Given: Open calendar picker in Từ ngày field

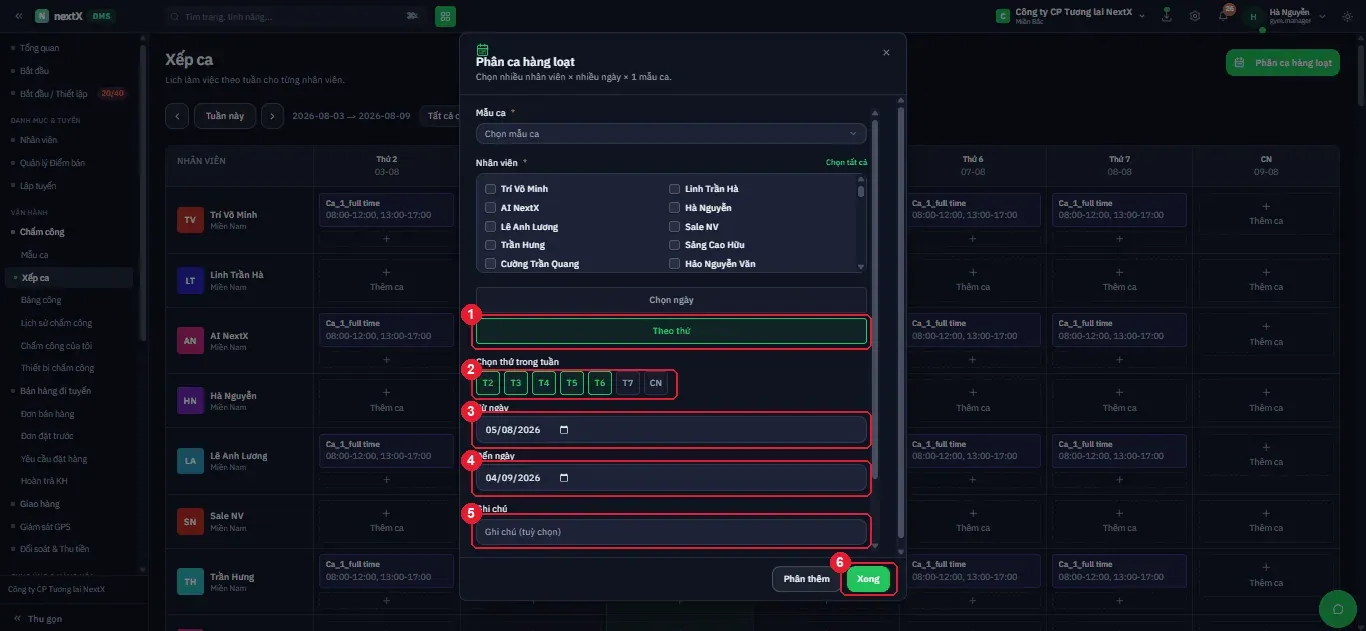Looking at the screenshot, I should (564, 430).
